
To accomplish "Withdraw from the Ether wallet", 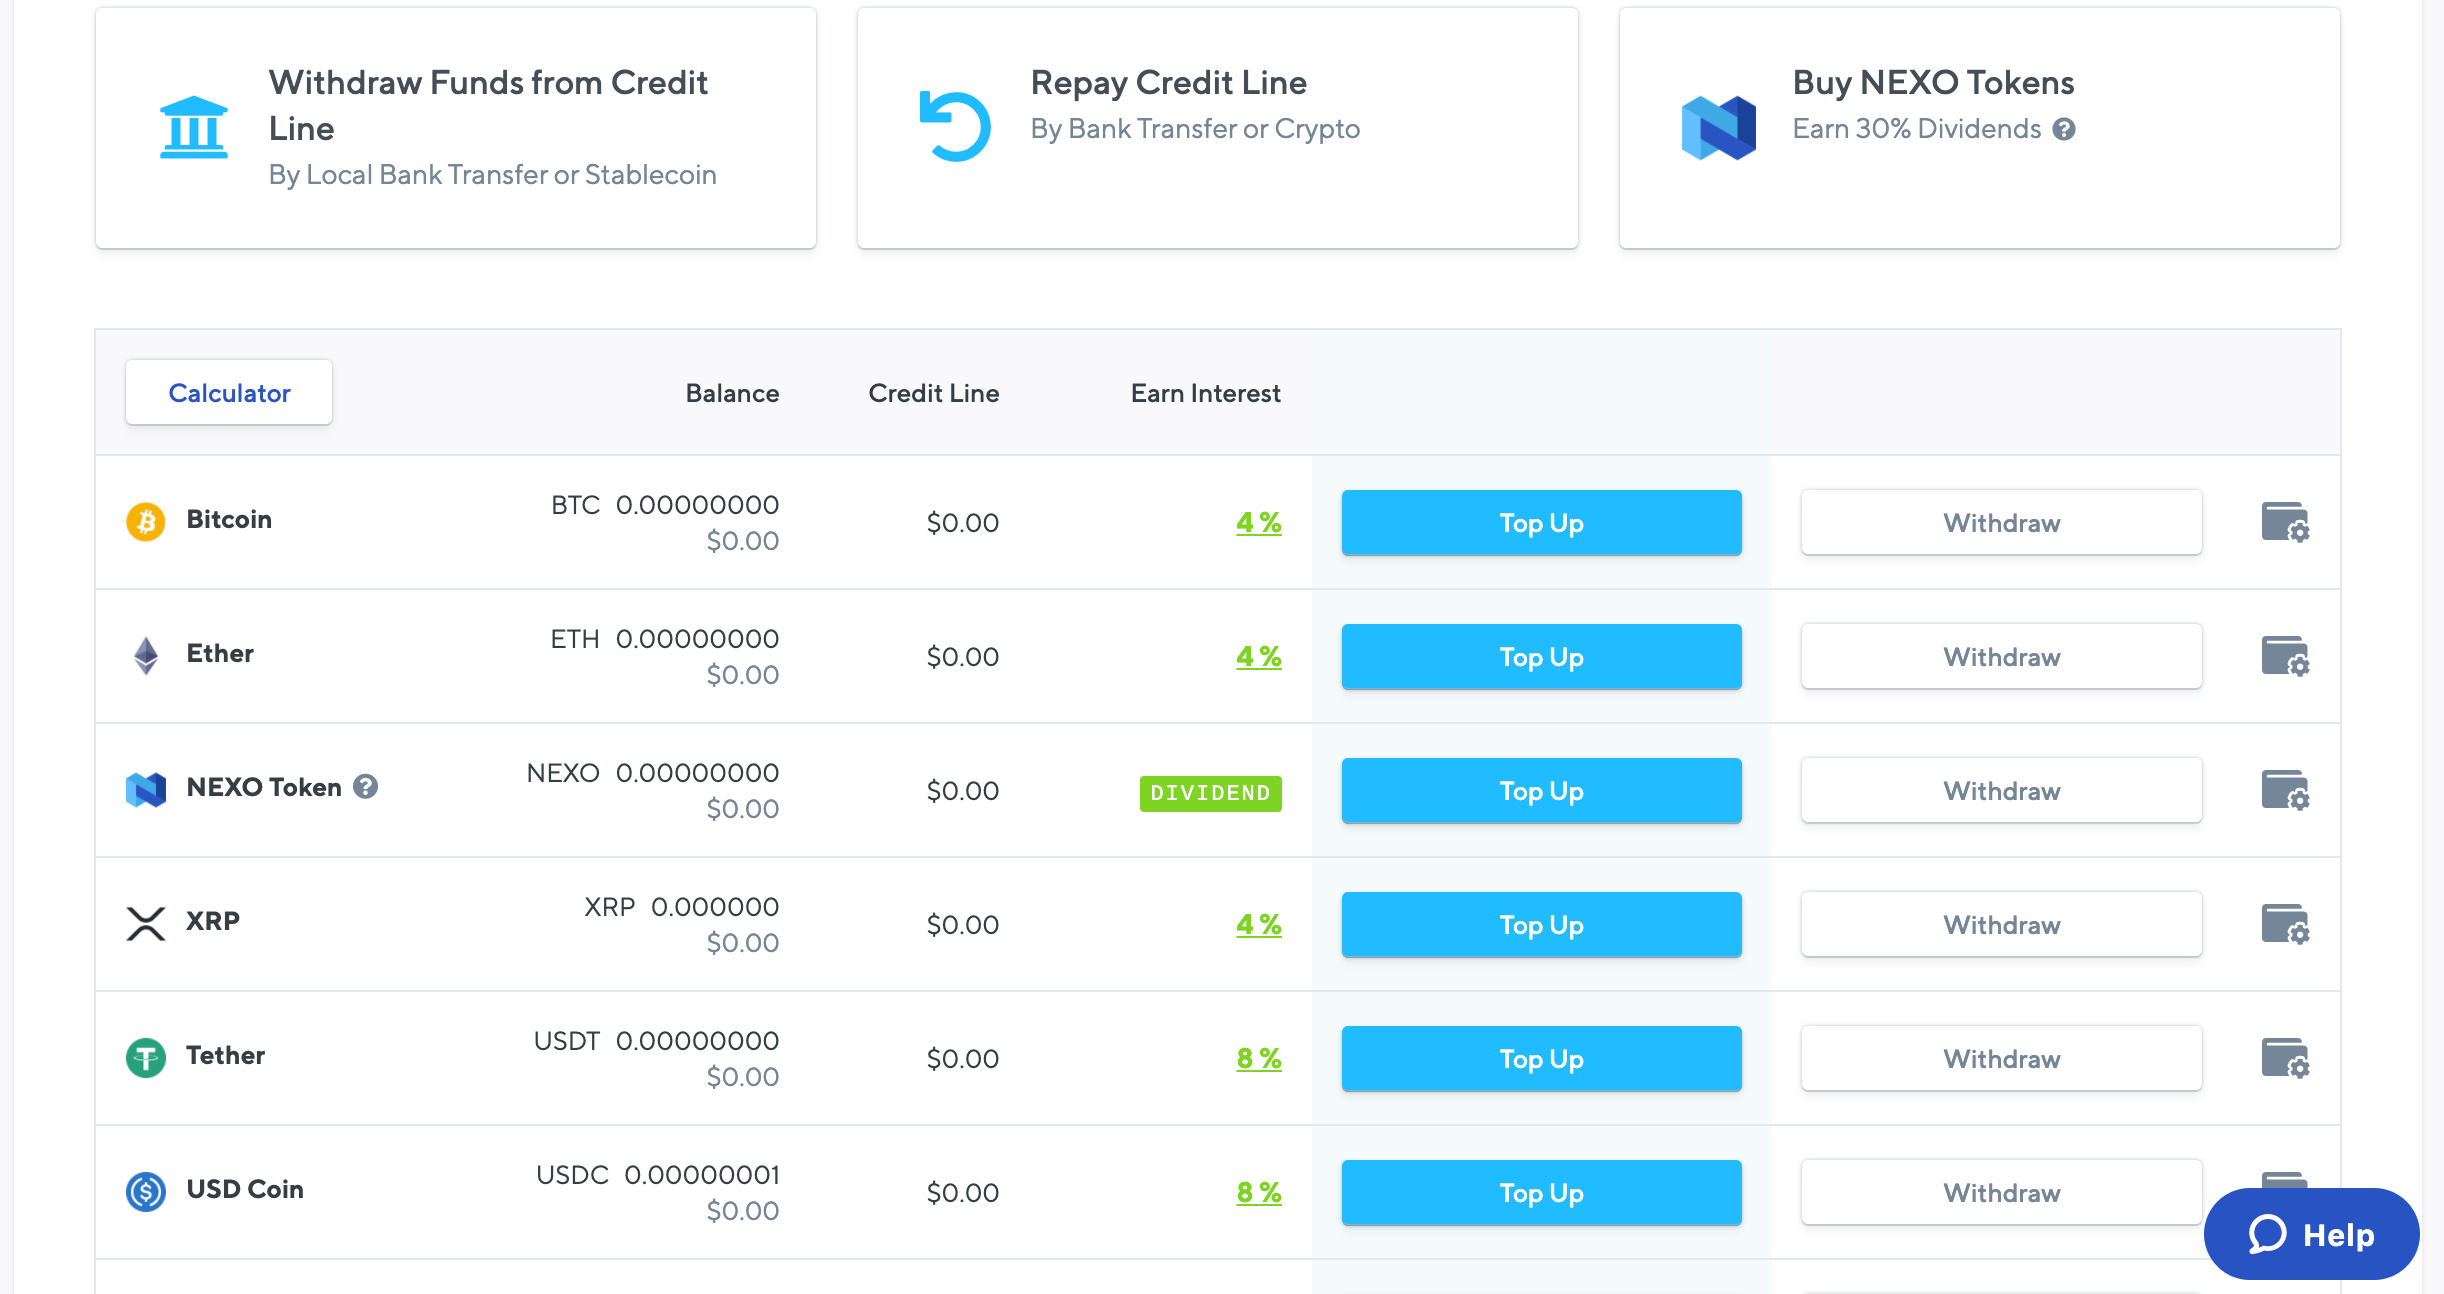I will [x=2001, y=656].
